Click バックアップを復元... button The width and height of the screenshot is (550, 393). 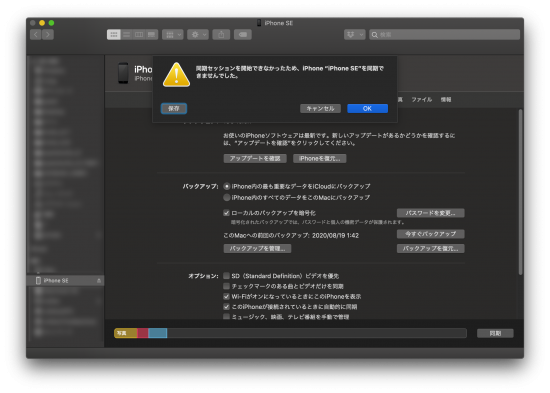tap(430, 248)
